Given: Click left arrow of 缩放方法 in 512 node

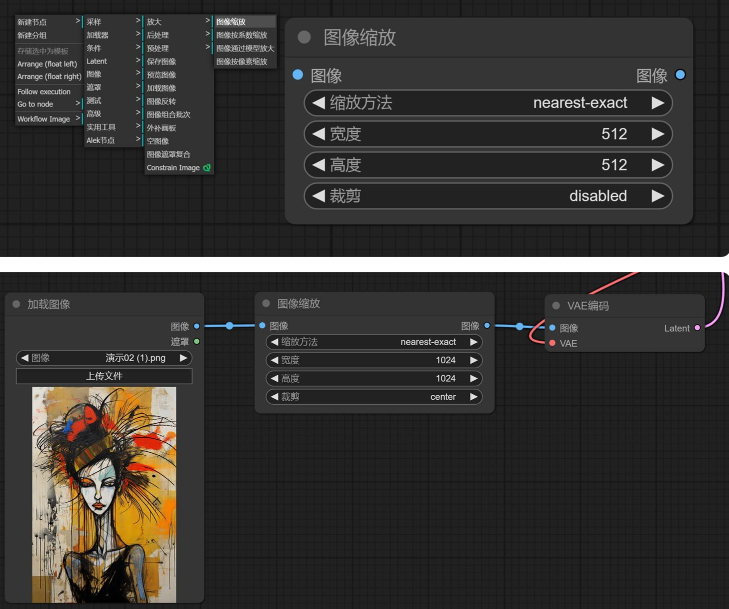Looking at the screenshot, I should coord(318,103).
